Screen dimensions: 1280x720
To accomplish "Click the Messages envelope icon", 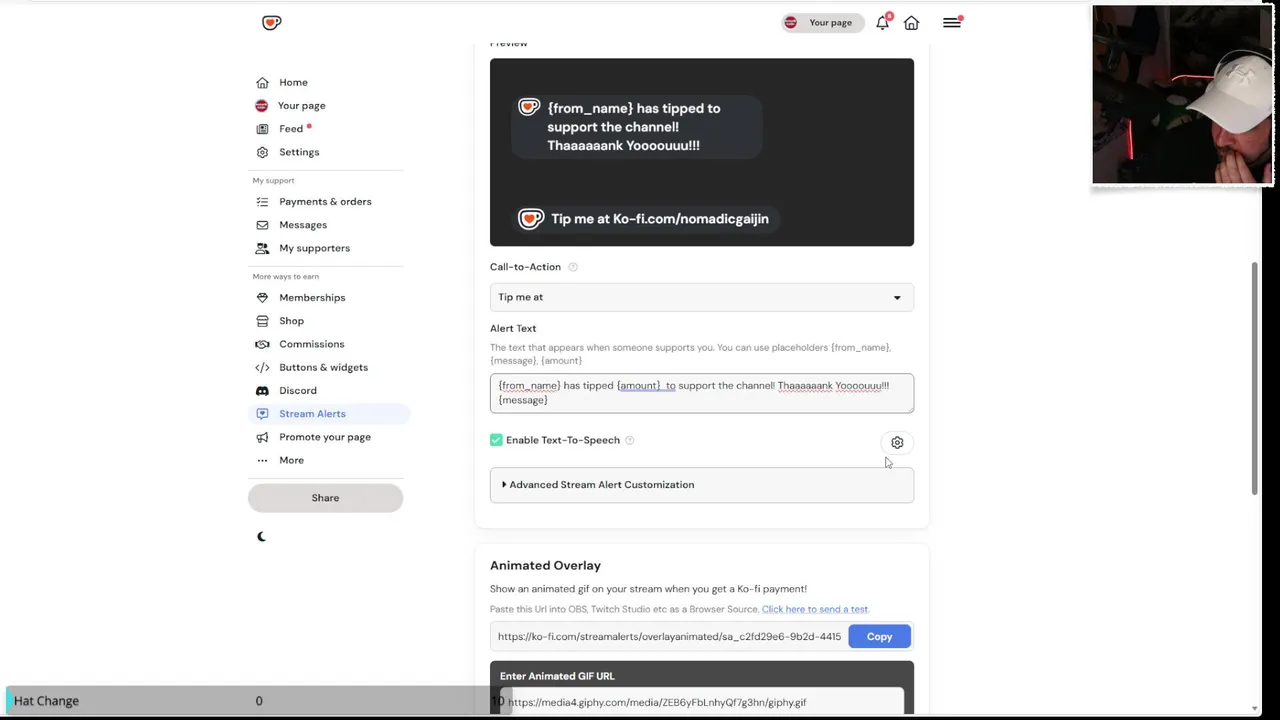I will click(x=262, y=225).
